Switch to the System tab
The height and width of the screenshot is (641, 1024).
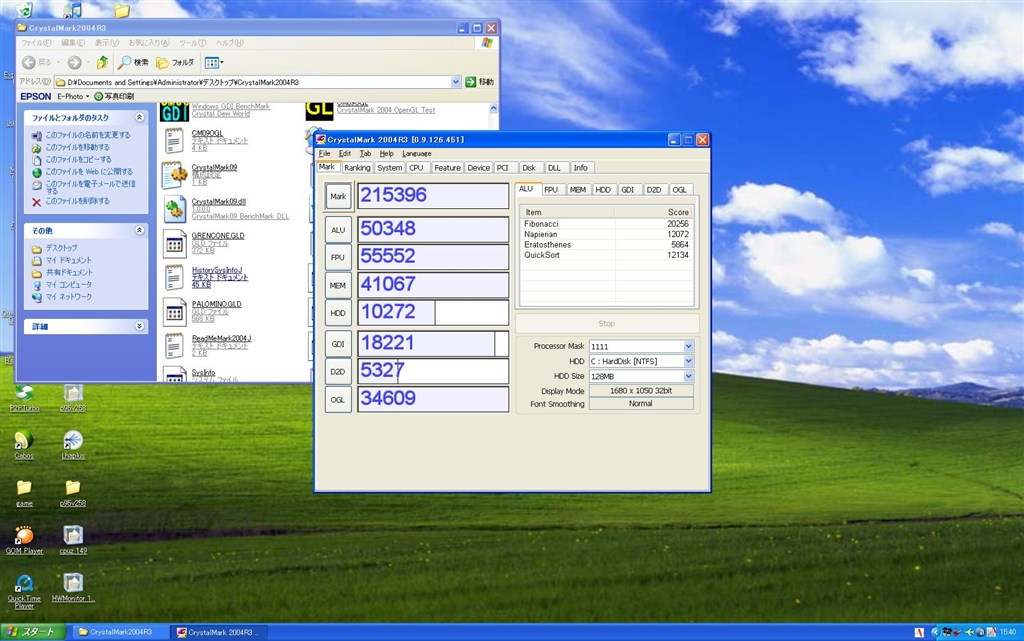pos(389,168)
